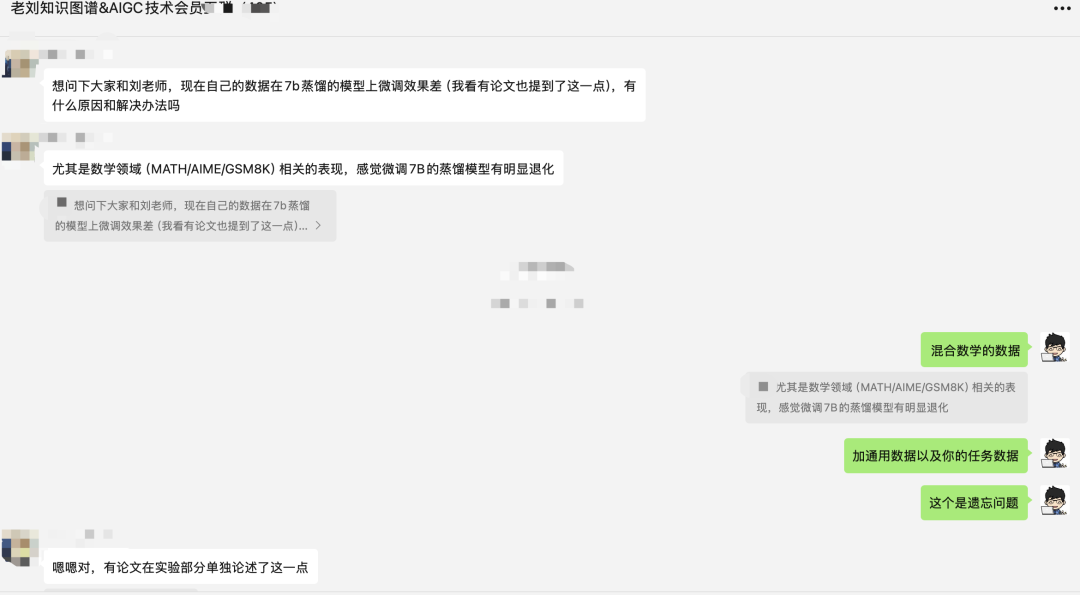This screenshot has width=1080, height=595.
Task: Click the avatar beside 这个是遗忘问题 message
Action: coord(1055,501)
